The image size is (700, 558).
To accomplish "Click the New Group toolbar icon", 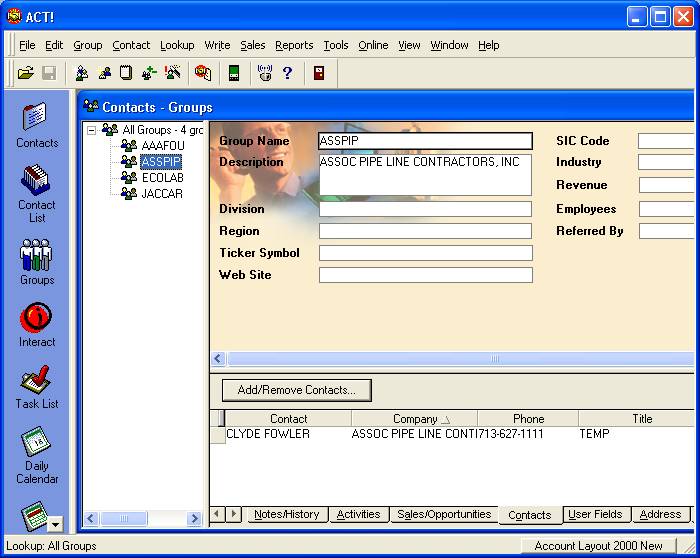I will click(82, 72).
